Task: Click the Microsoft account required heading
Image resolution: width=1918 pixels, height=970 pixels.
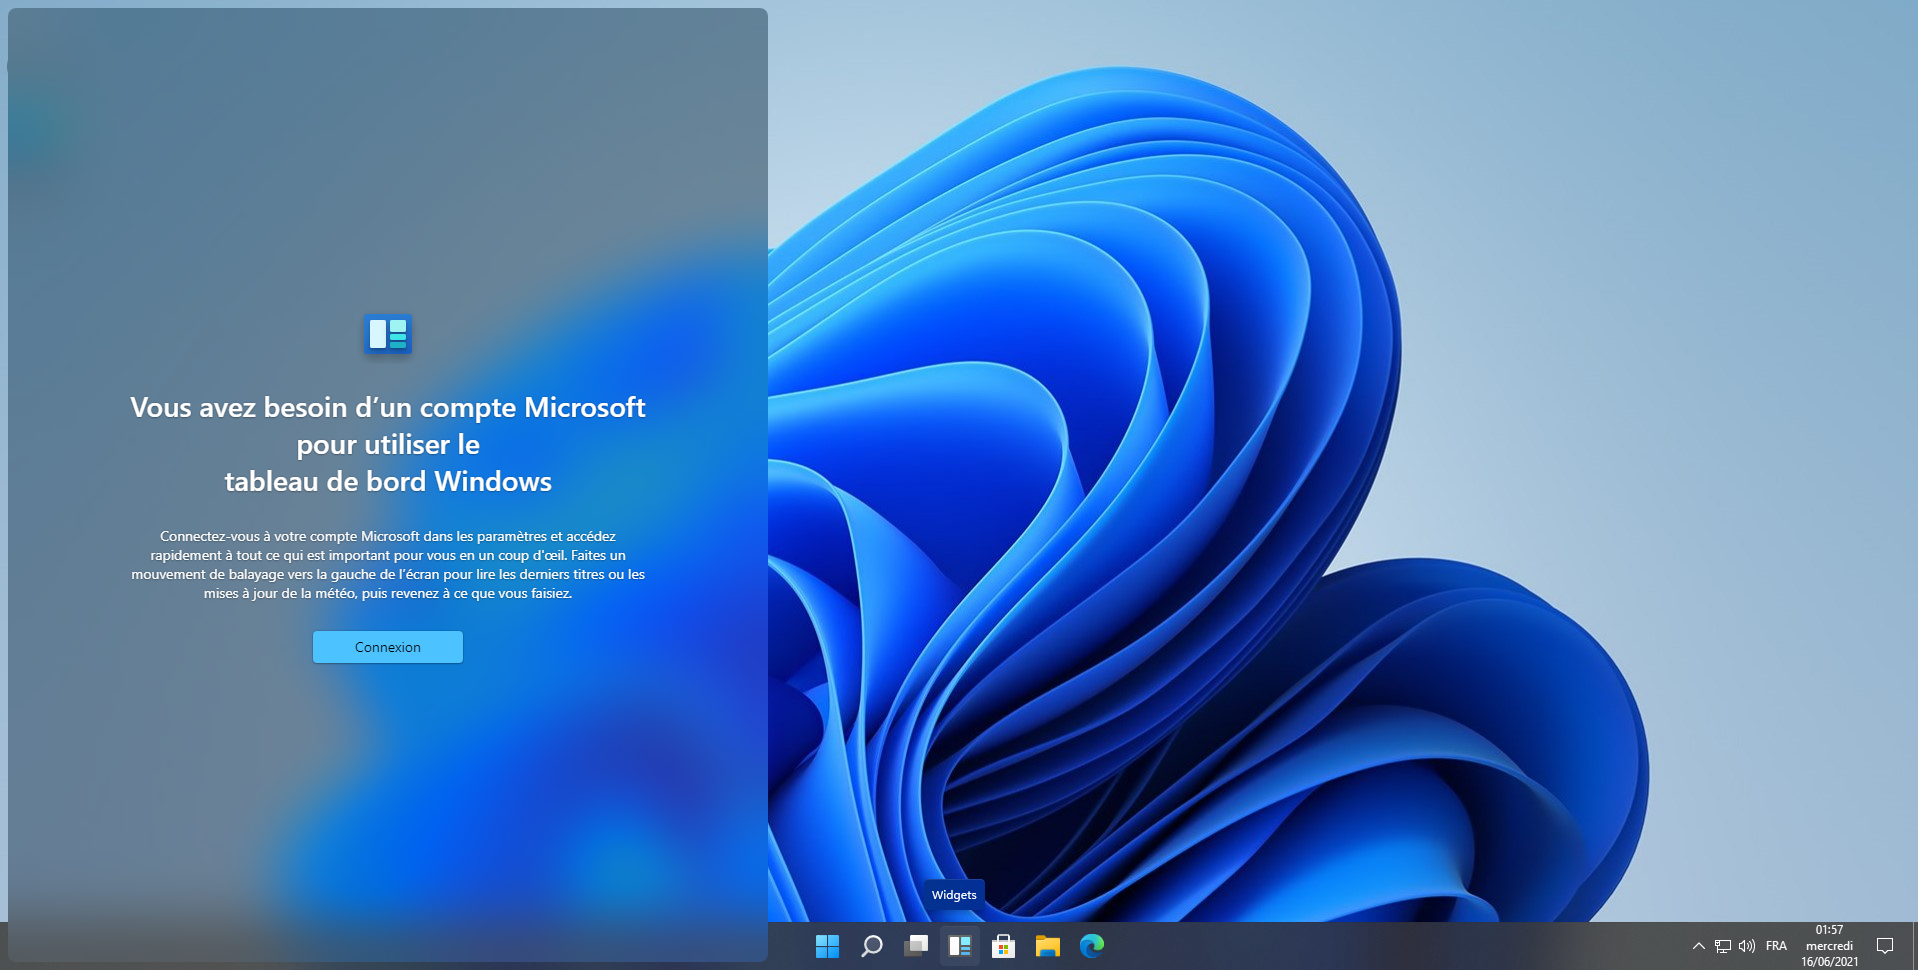Action: point(388,444)
